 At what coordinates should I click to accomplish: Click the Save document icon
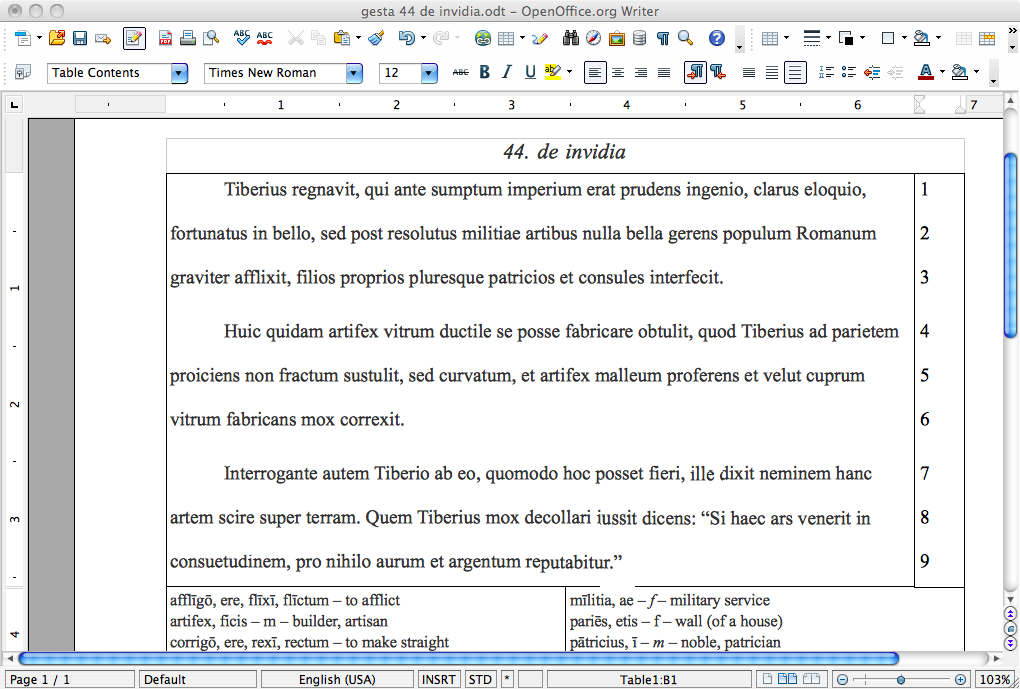click(x=79, y=38)
